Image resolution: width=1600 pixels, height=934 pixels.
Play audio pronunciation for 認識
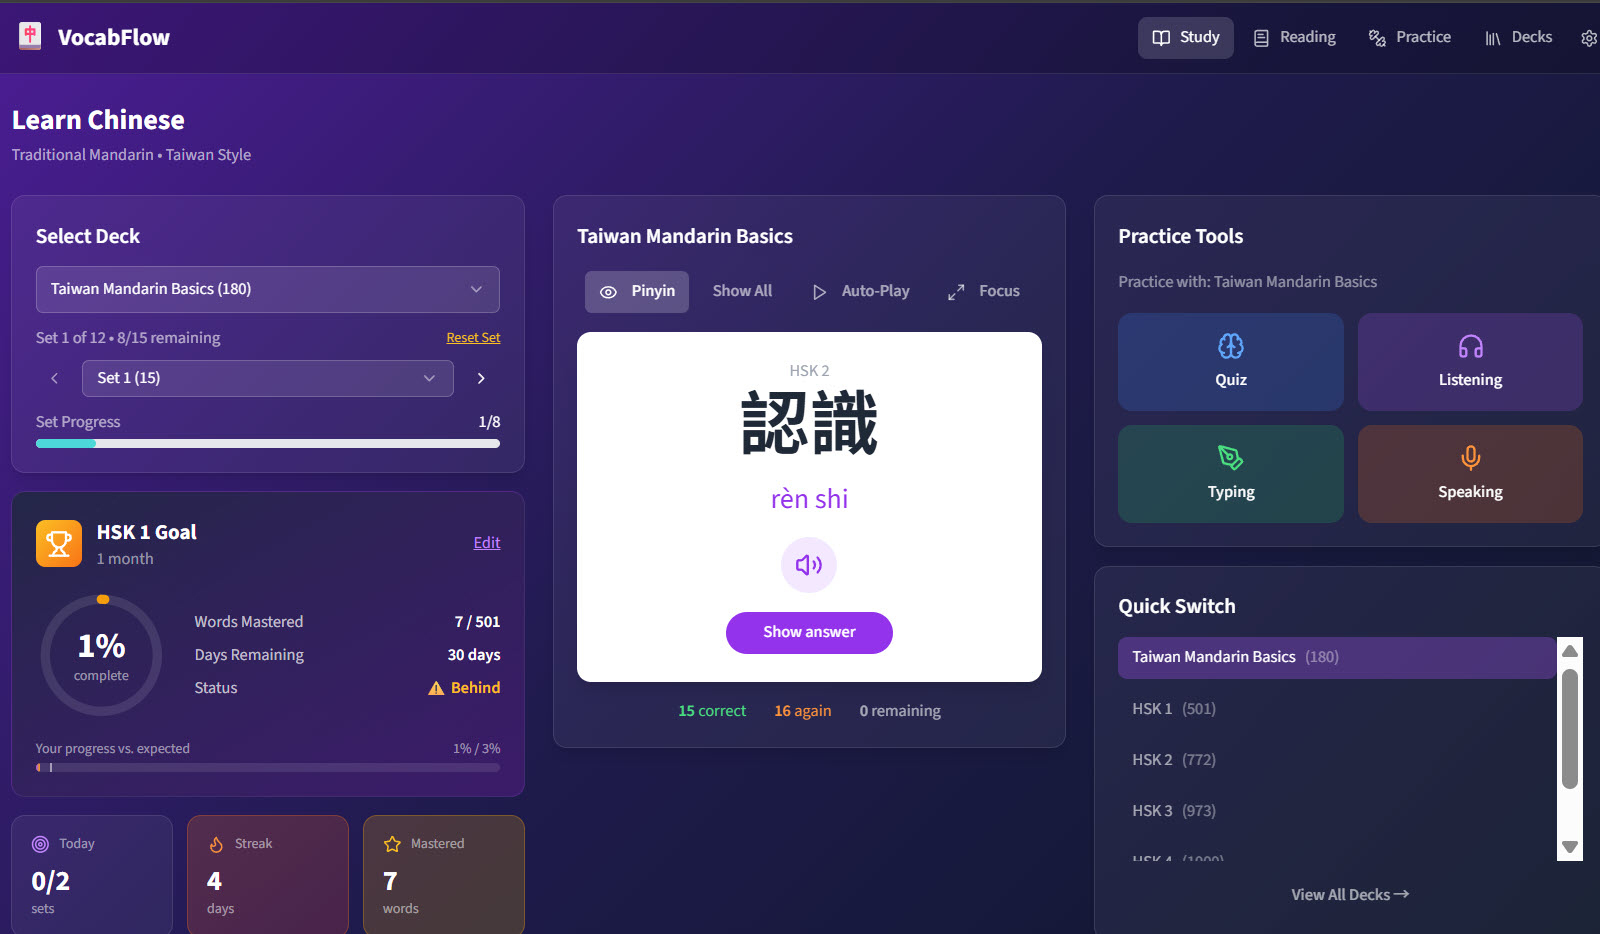[x=808, y=565]
